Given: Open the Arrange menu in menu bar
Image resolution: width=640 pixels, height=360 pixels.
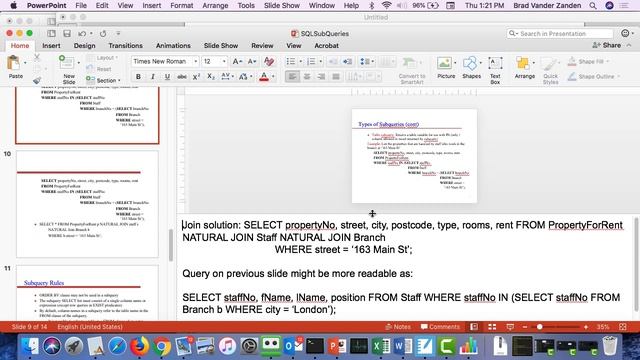Looking at the screenshot, I should (x=215, y=6).
